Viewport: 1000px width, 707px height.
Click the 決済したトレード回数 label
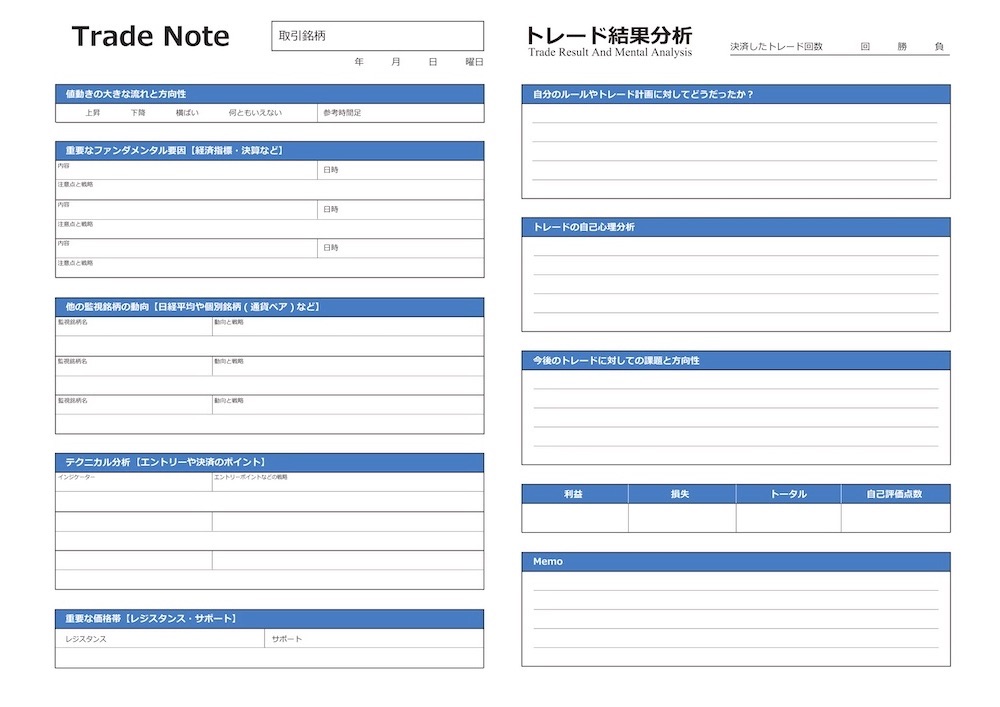[776, 47]
